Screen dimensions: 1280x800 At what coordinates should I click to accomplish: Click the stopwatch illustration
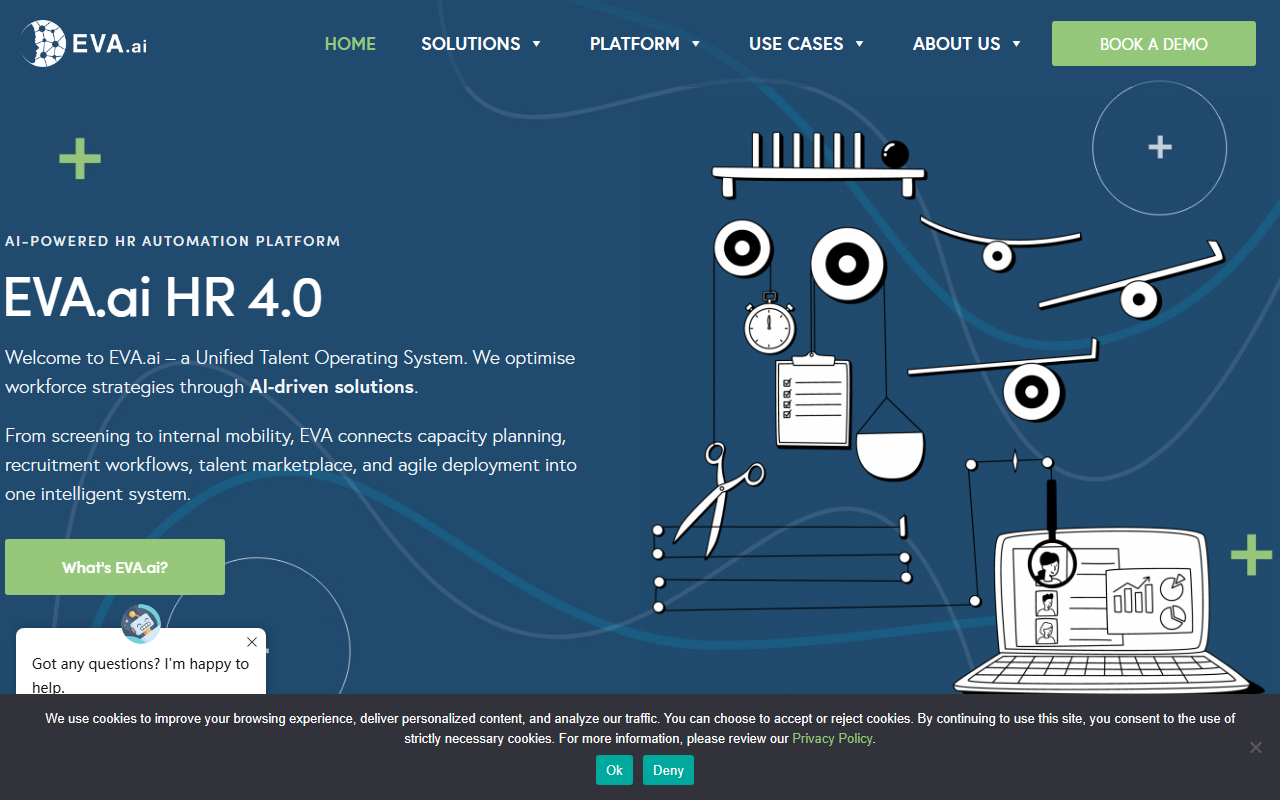tap(770, 323)
